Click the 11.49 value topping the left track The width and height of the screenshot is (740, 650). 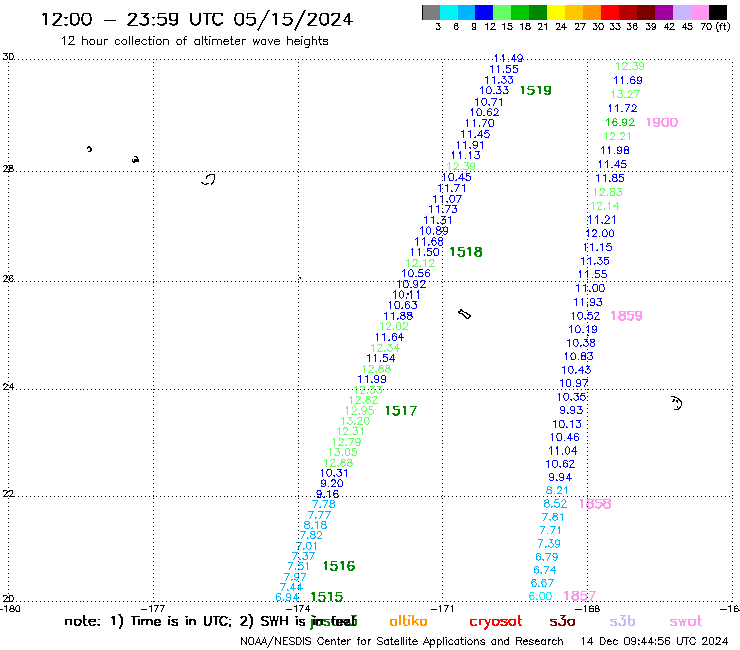508,58
